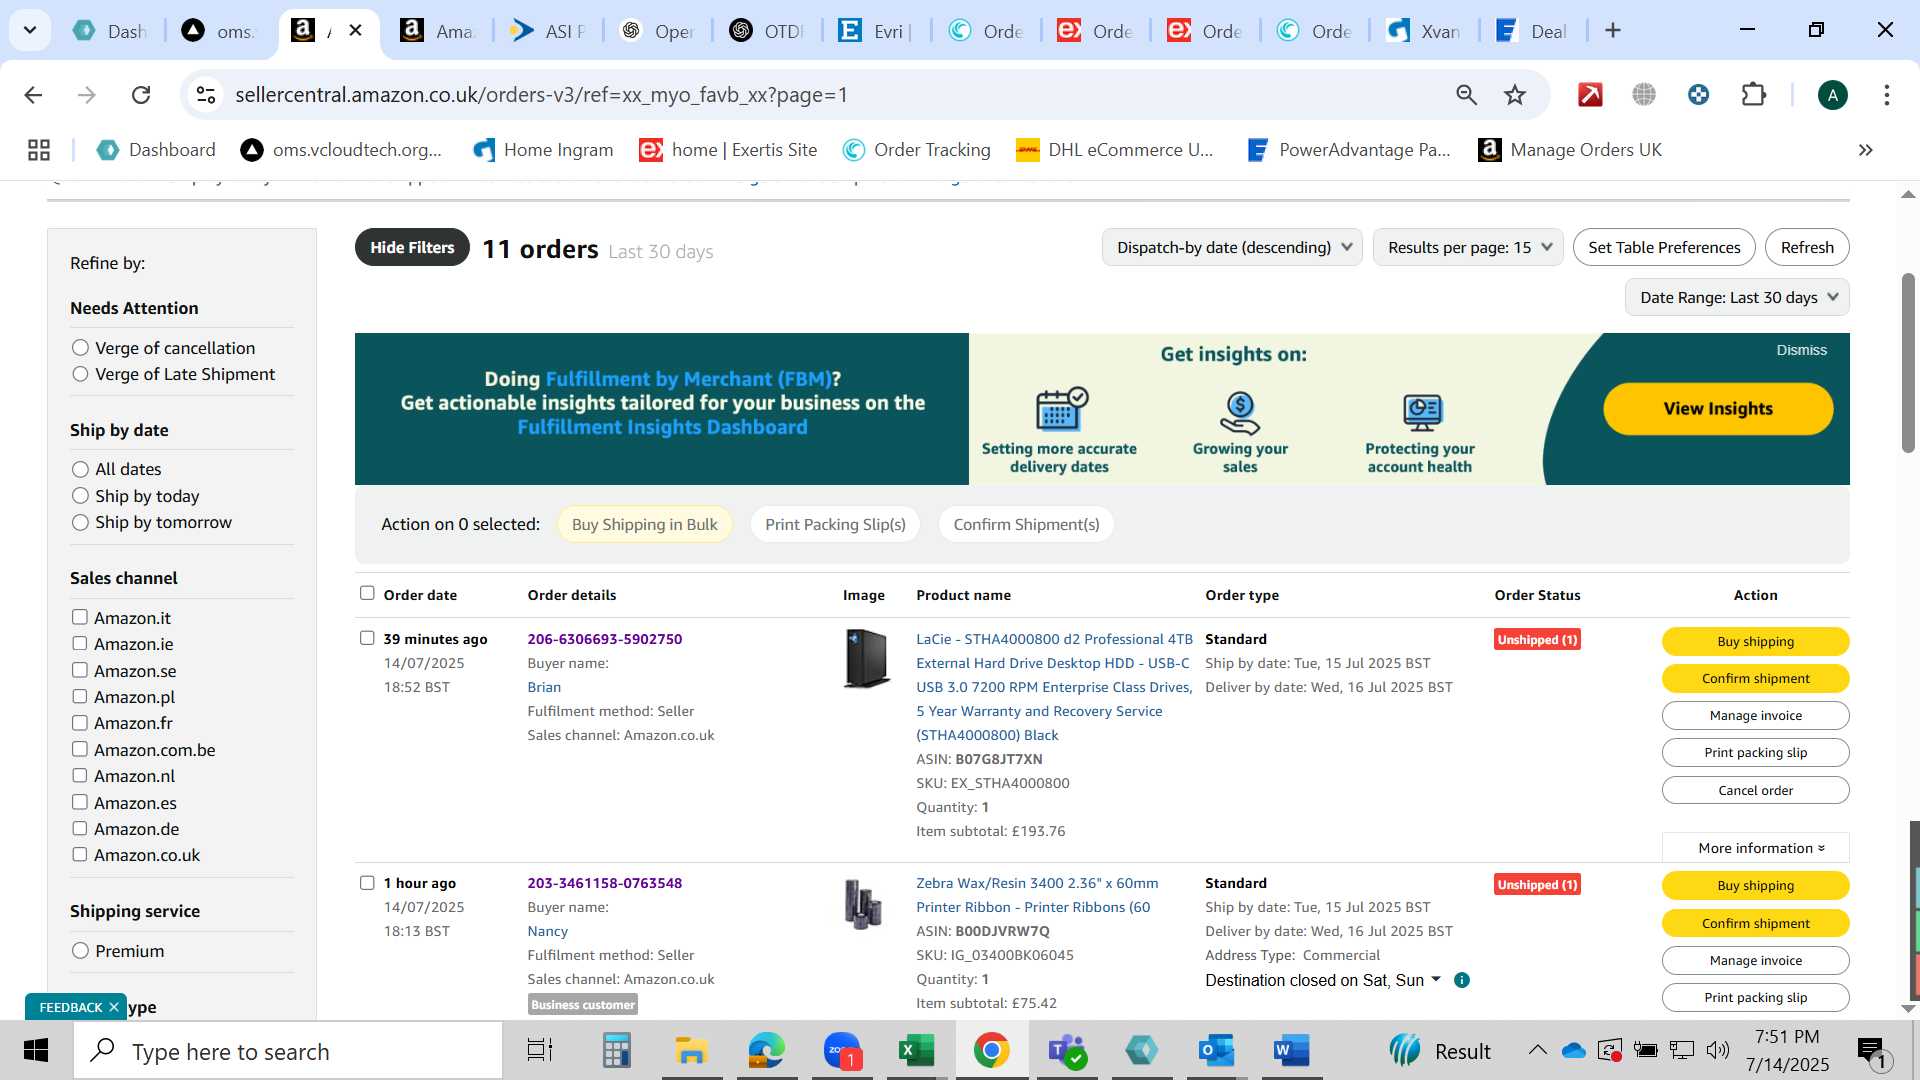Open the red arrow extension icon

coord(1590,95)
